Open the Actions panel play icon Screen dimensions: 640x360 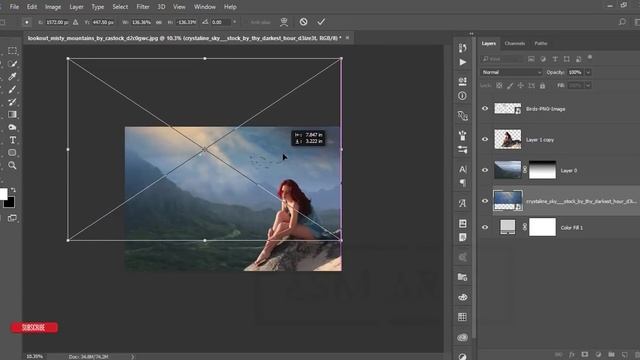click(462, 62)
